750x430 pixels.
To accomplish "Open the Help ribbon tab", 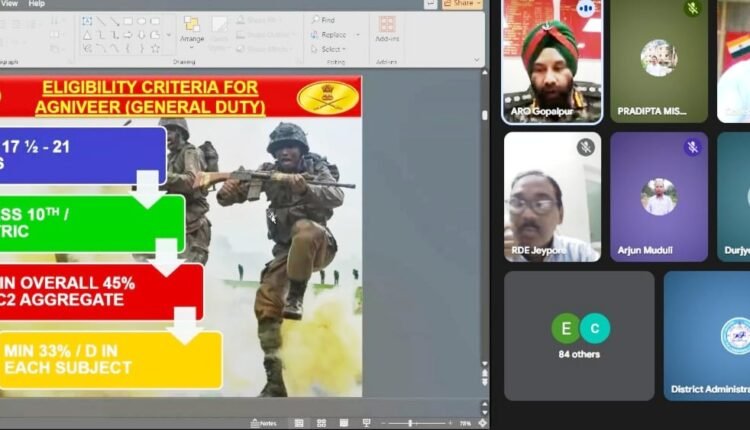I will pyautogui.click(x=37, y=3).
